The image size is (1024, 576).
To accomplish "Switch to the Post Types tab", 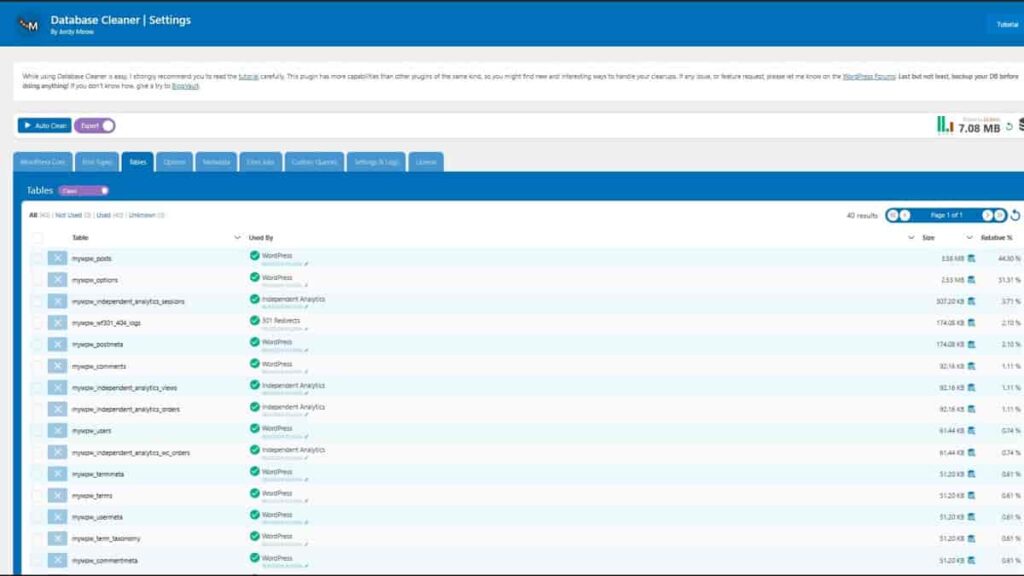I will [x=97, y=162].
